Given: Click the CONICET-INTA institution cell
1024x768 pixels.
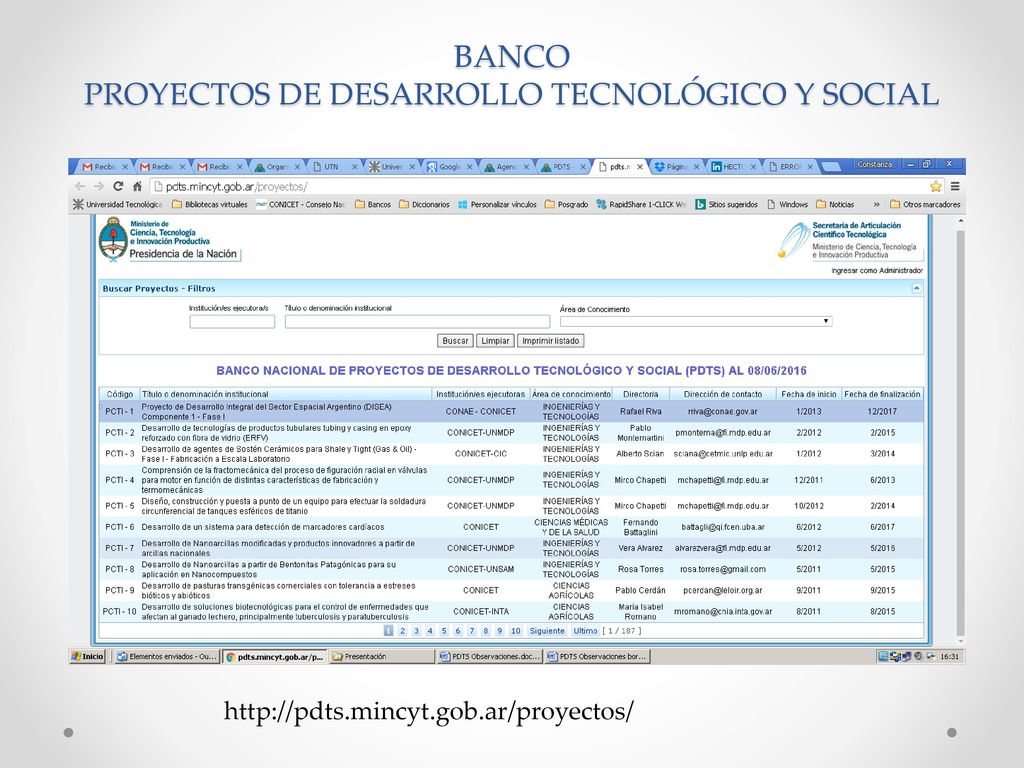Looking at the screenshot, I should 481,612.
